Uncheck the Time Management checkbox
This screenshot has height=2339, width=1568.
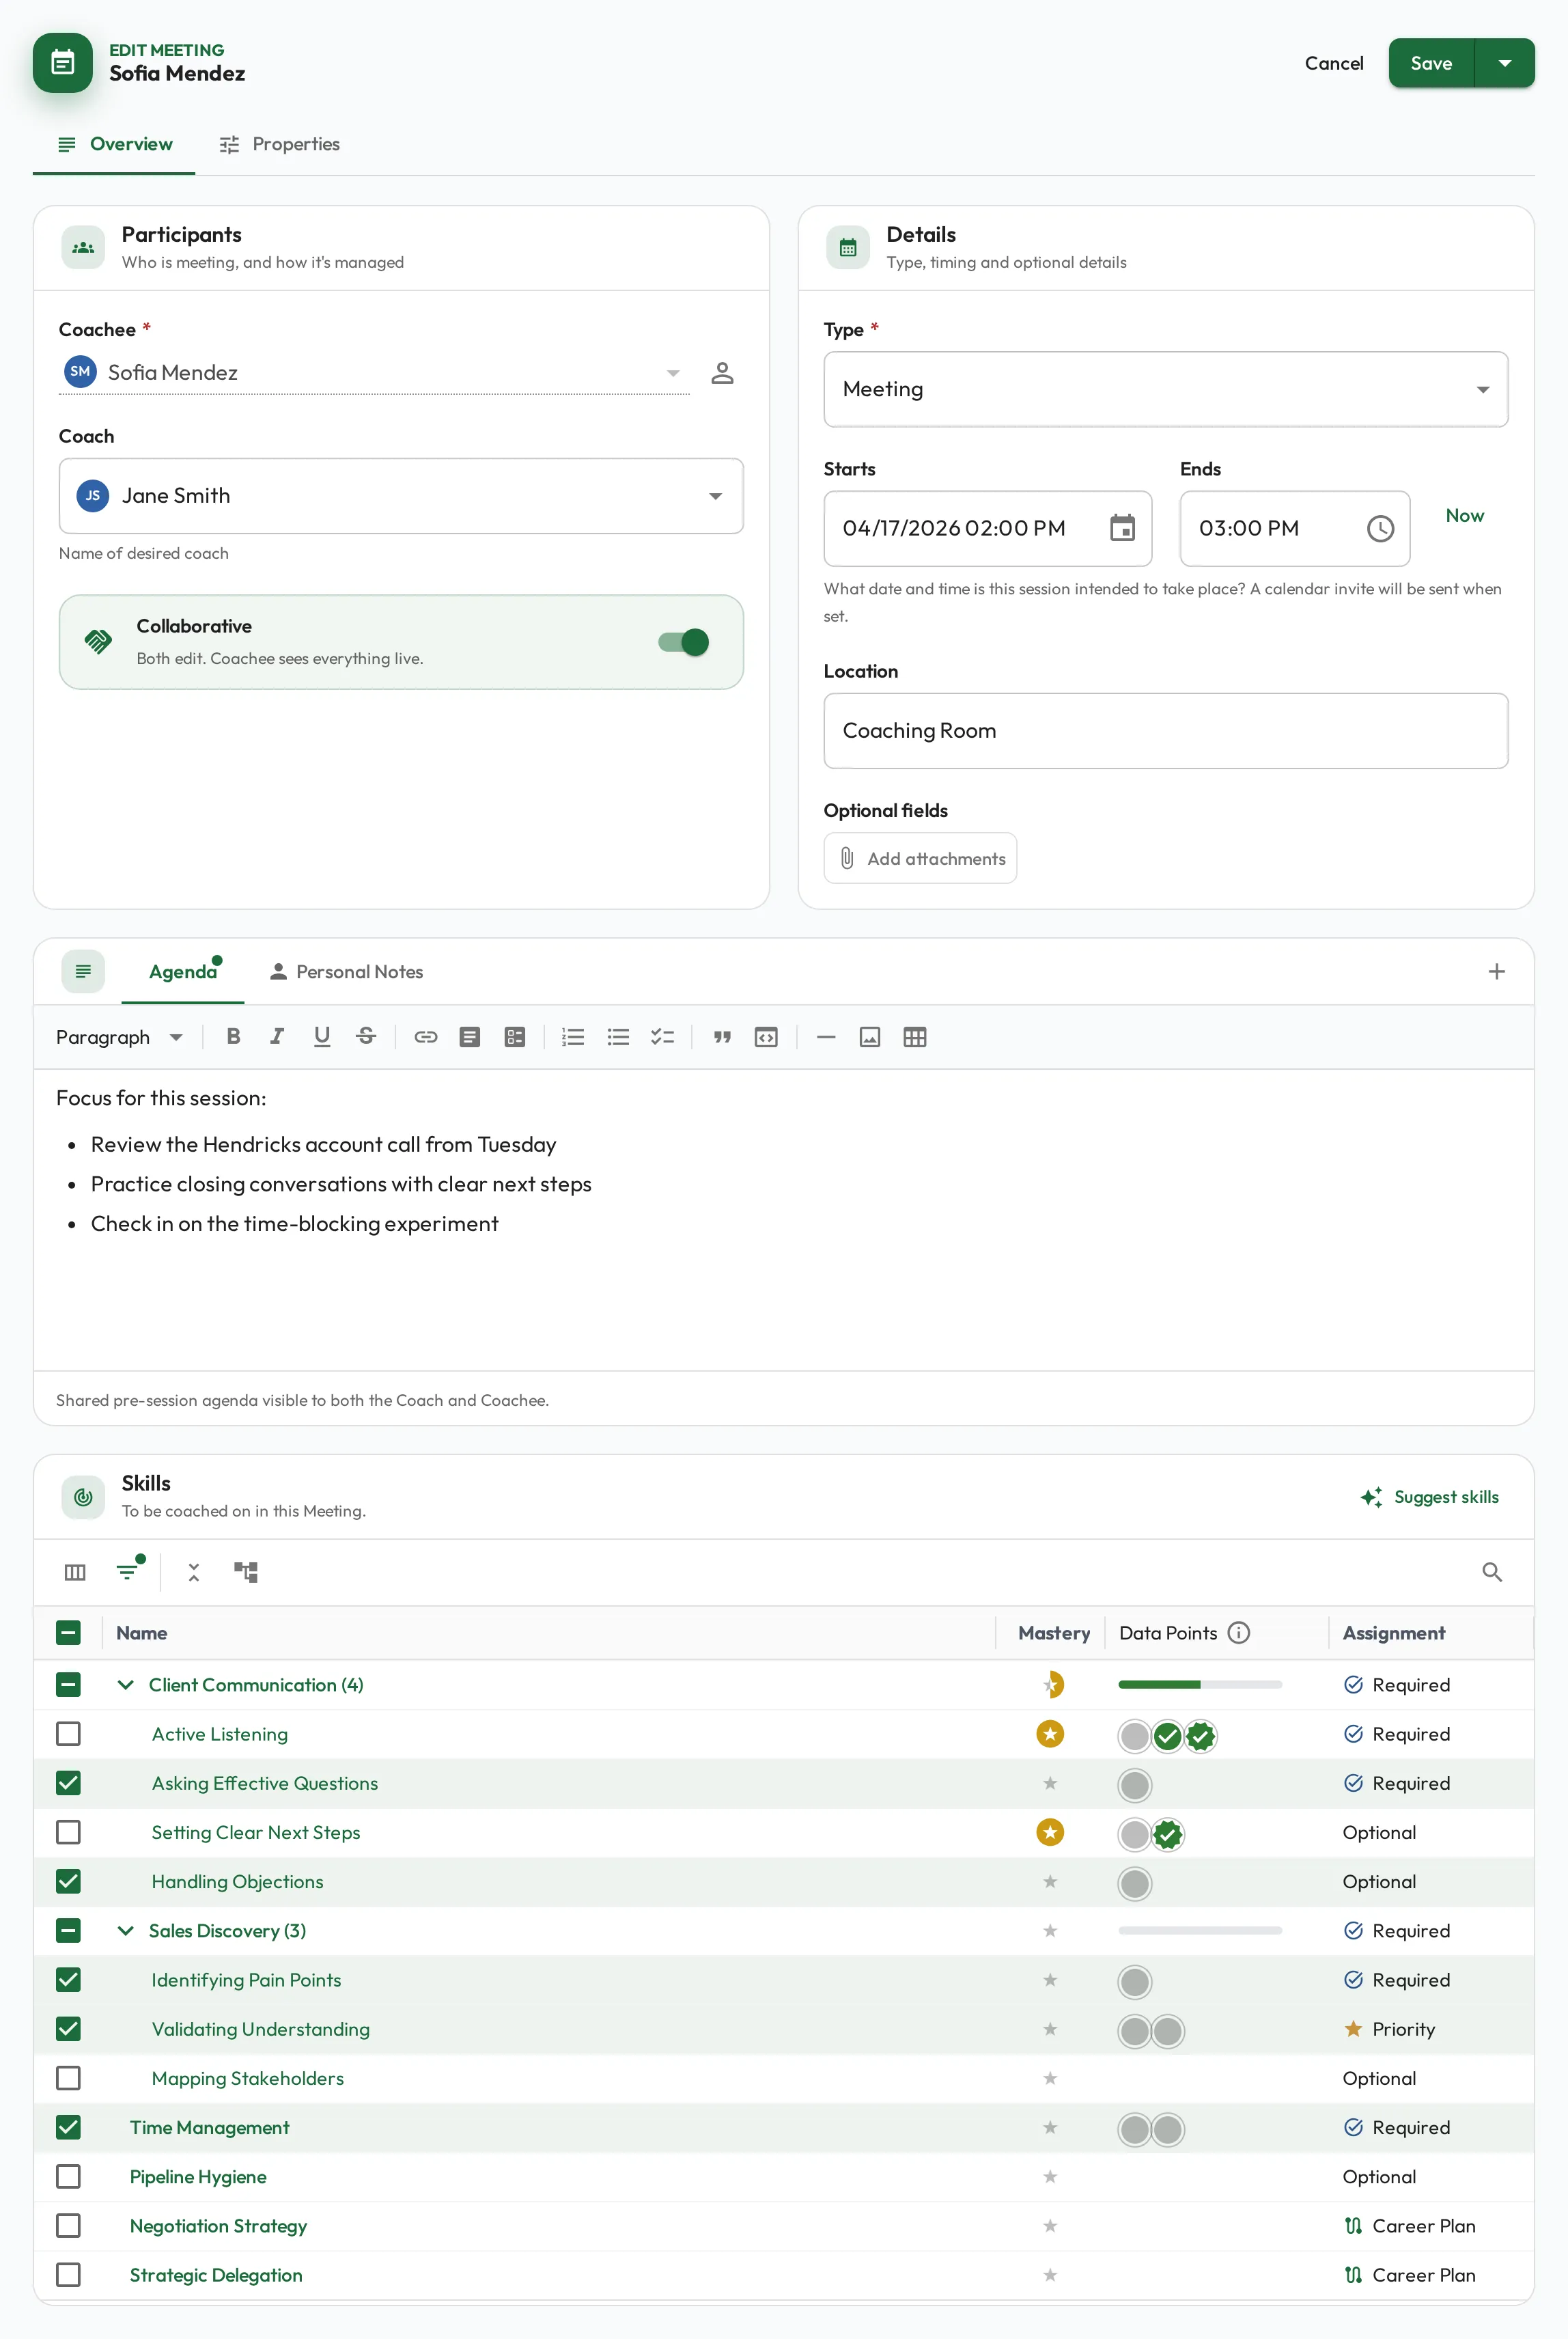coord(68,2126)
